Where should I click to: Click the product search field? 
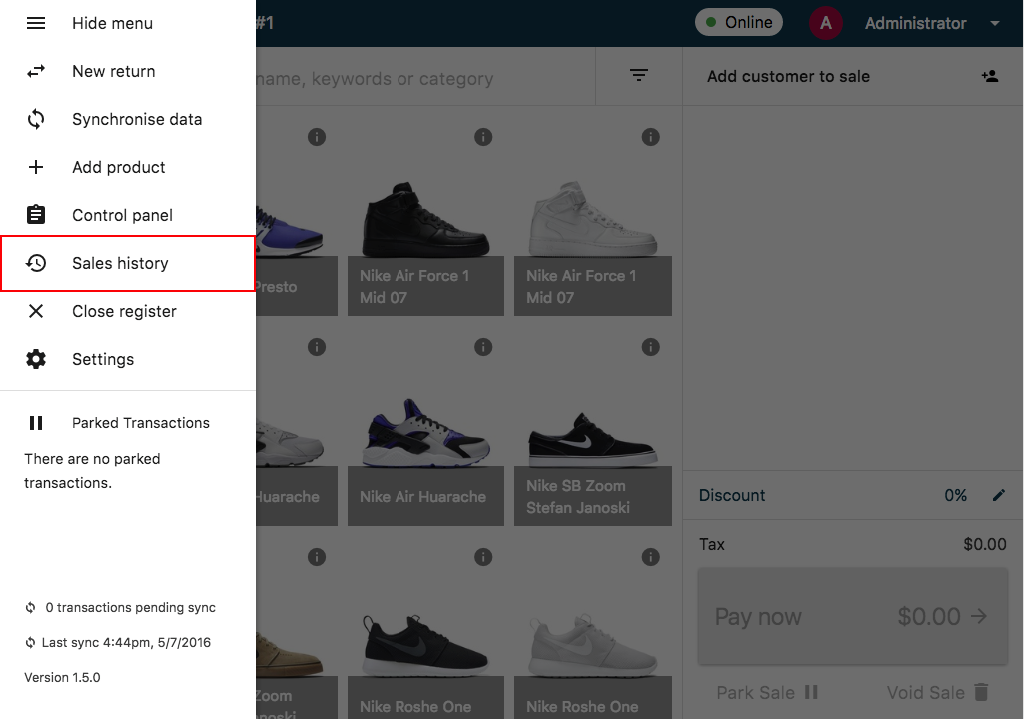tap(425, 76)
